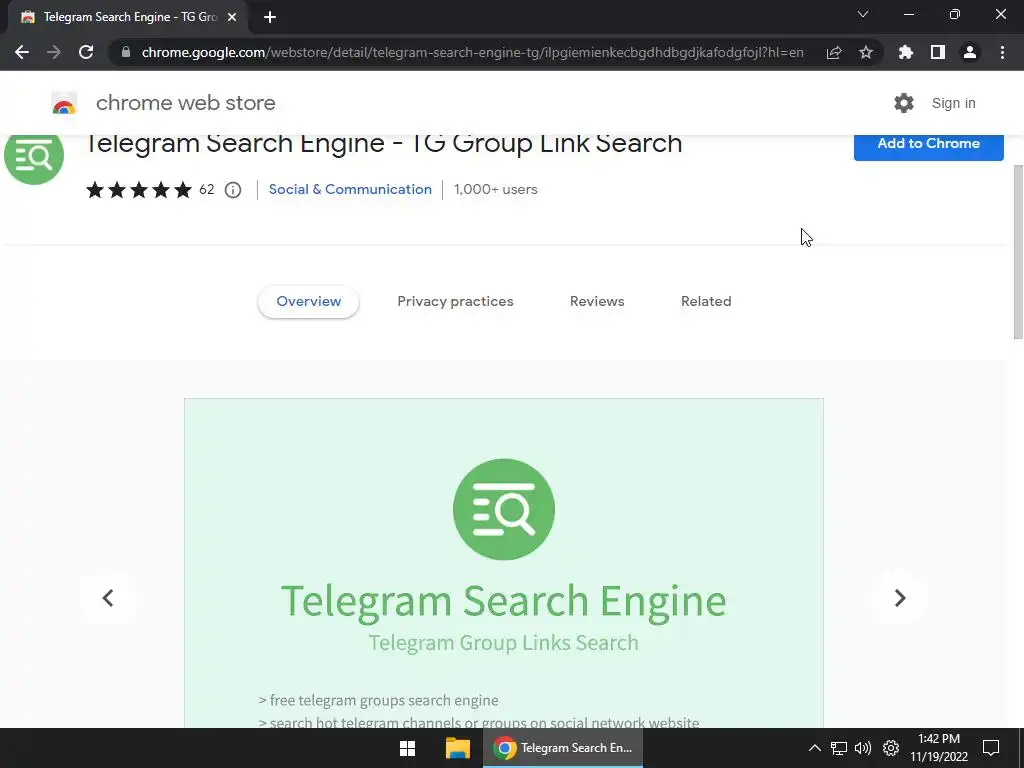Open Web Store settings gear
1024x768 pixels.
point(904,103)
